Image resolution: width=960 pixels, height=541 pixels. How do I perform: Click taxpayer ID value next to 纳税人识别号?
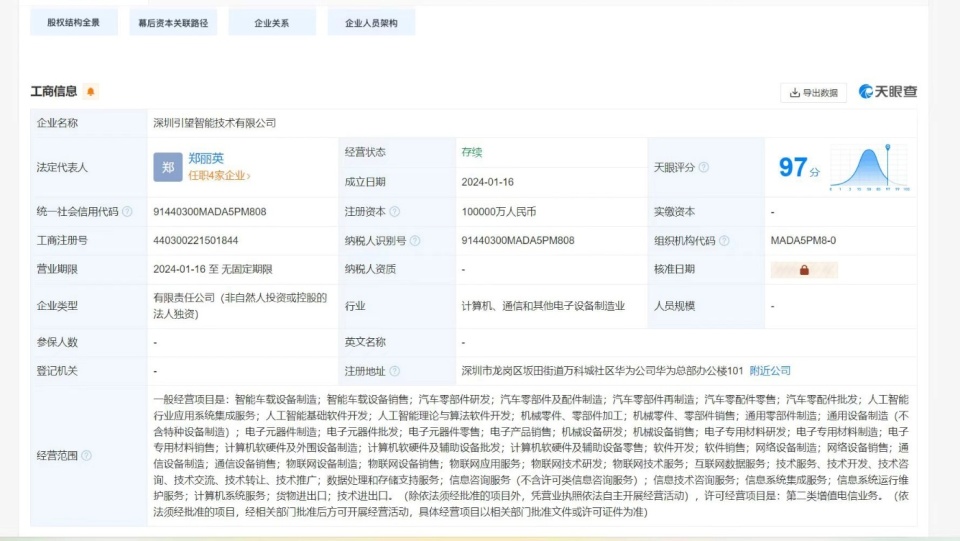[x=518, y=241]
